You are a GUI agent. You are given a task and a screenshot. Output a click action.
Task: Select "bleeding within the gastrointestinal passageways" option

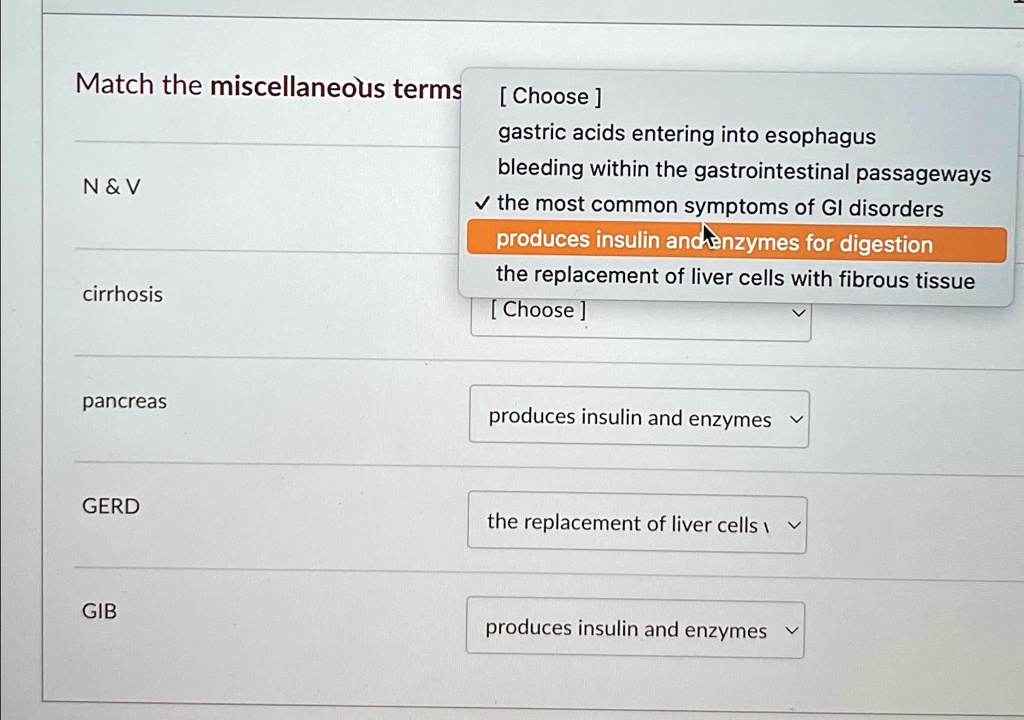pyautogui.click(x=744, y=172)
